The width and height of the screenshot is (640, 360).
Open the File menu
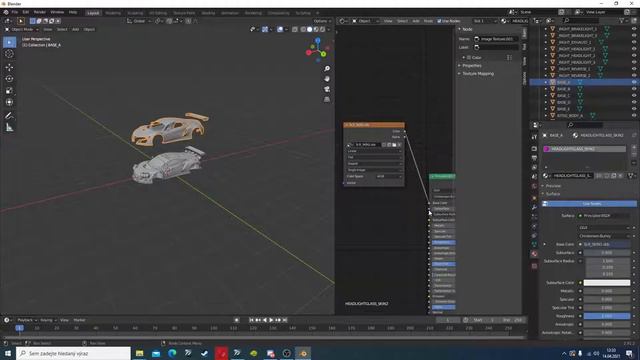15,12
